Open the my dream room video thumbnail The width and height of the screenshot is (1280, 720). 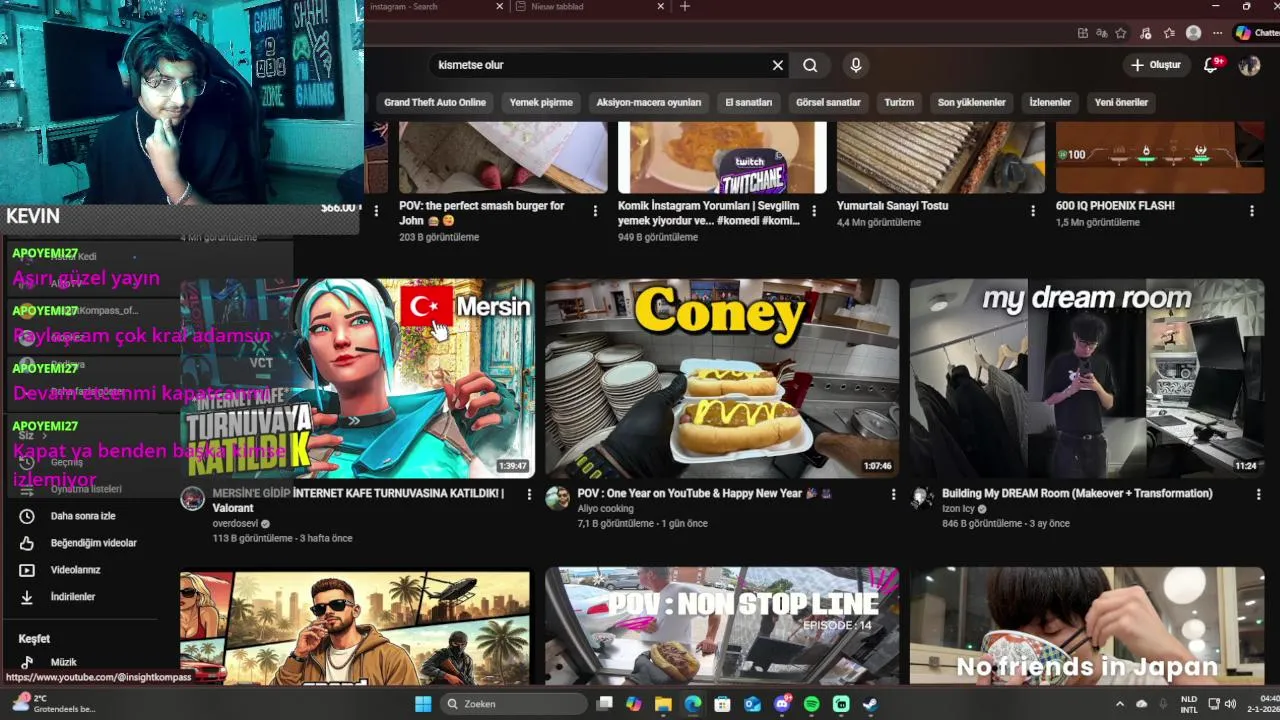(x=1087, y=378)
